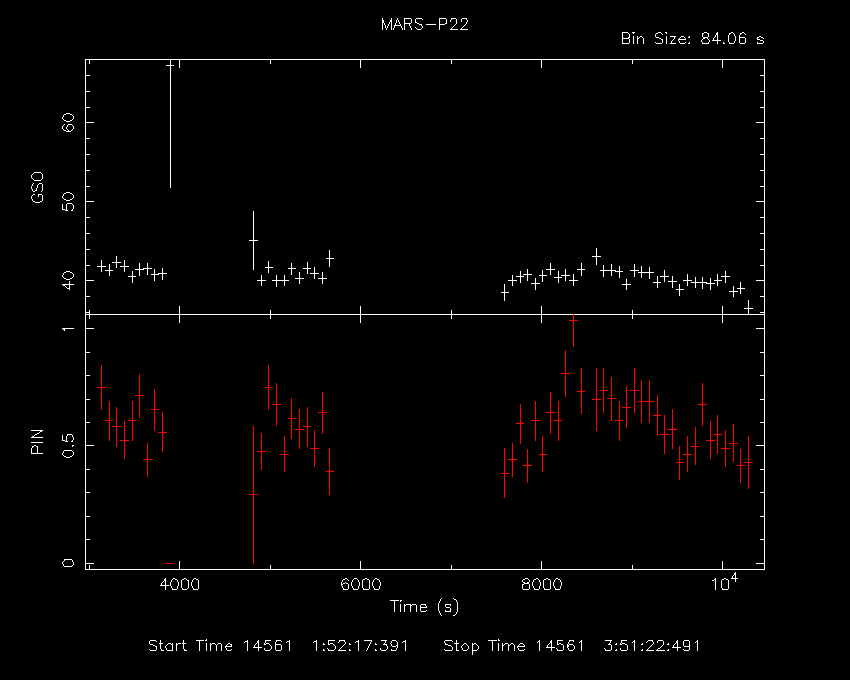Click the highest red PIN data point
This screenshot has height=680, width=850.
[x=573, y=320]
